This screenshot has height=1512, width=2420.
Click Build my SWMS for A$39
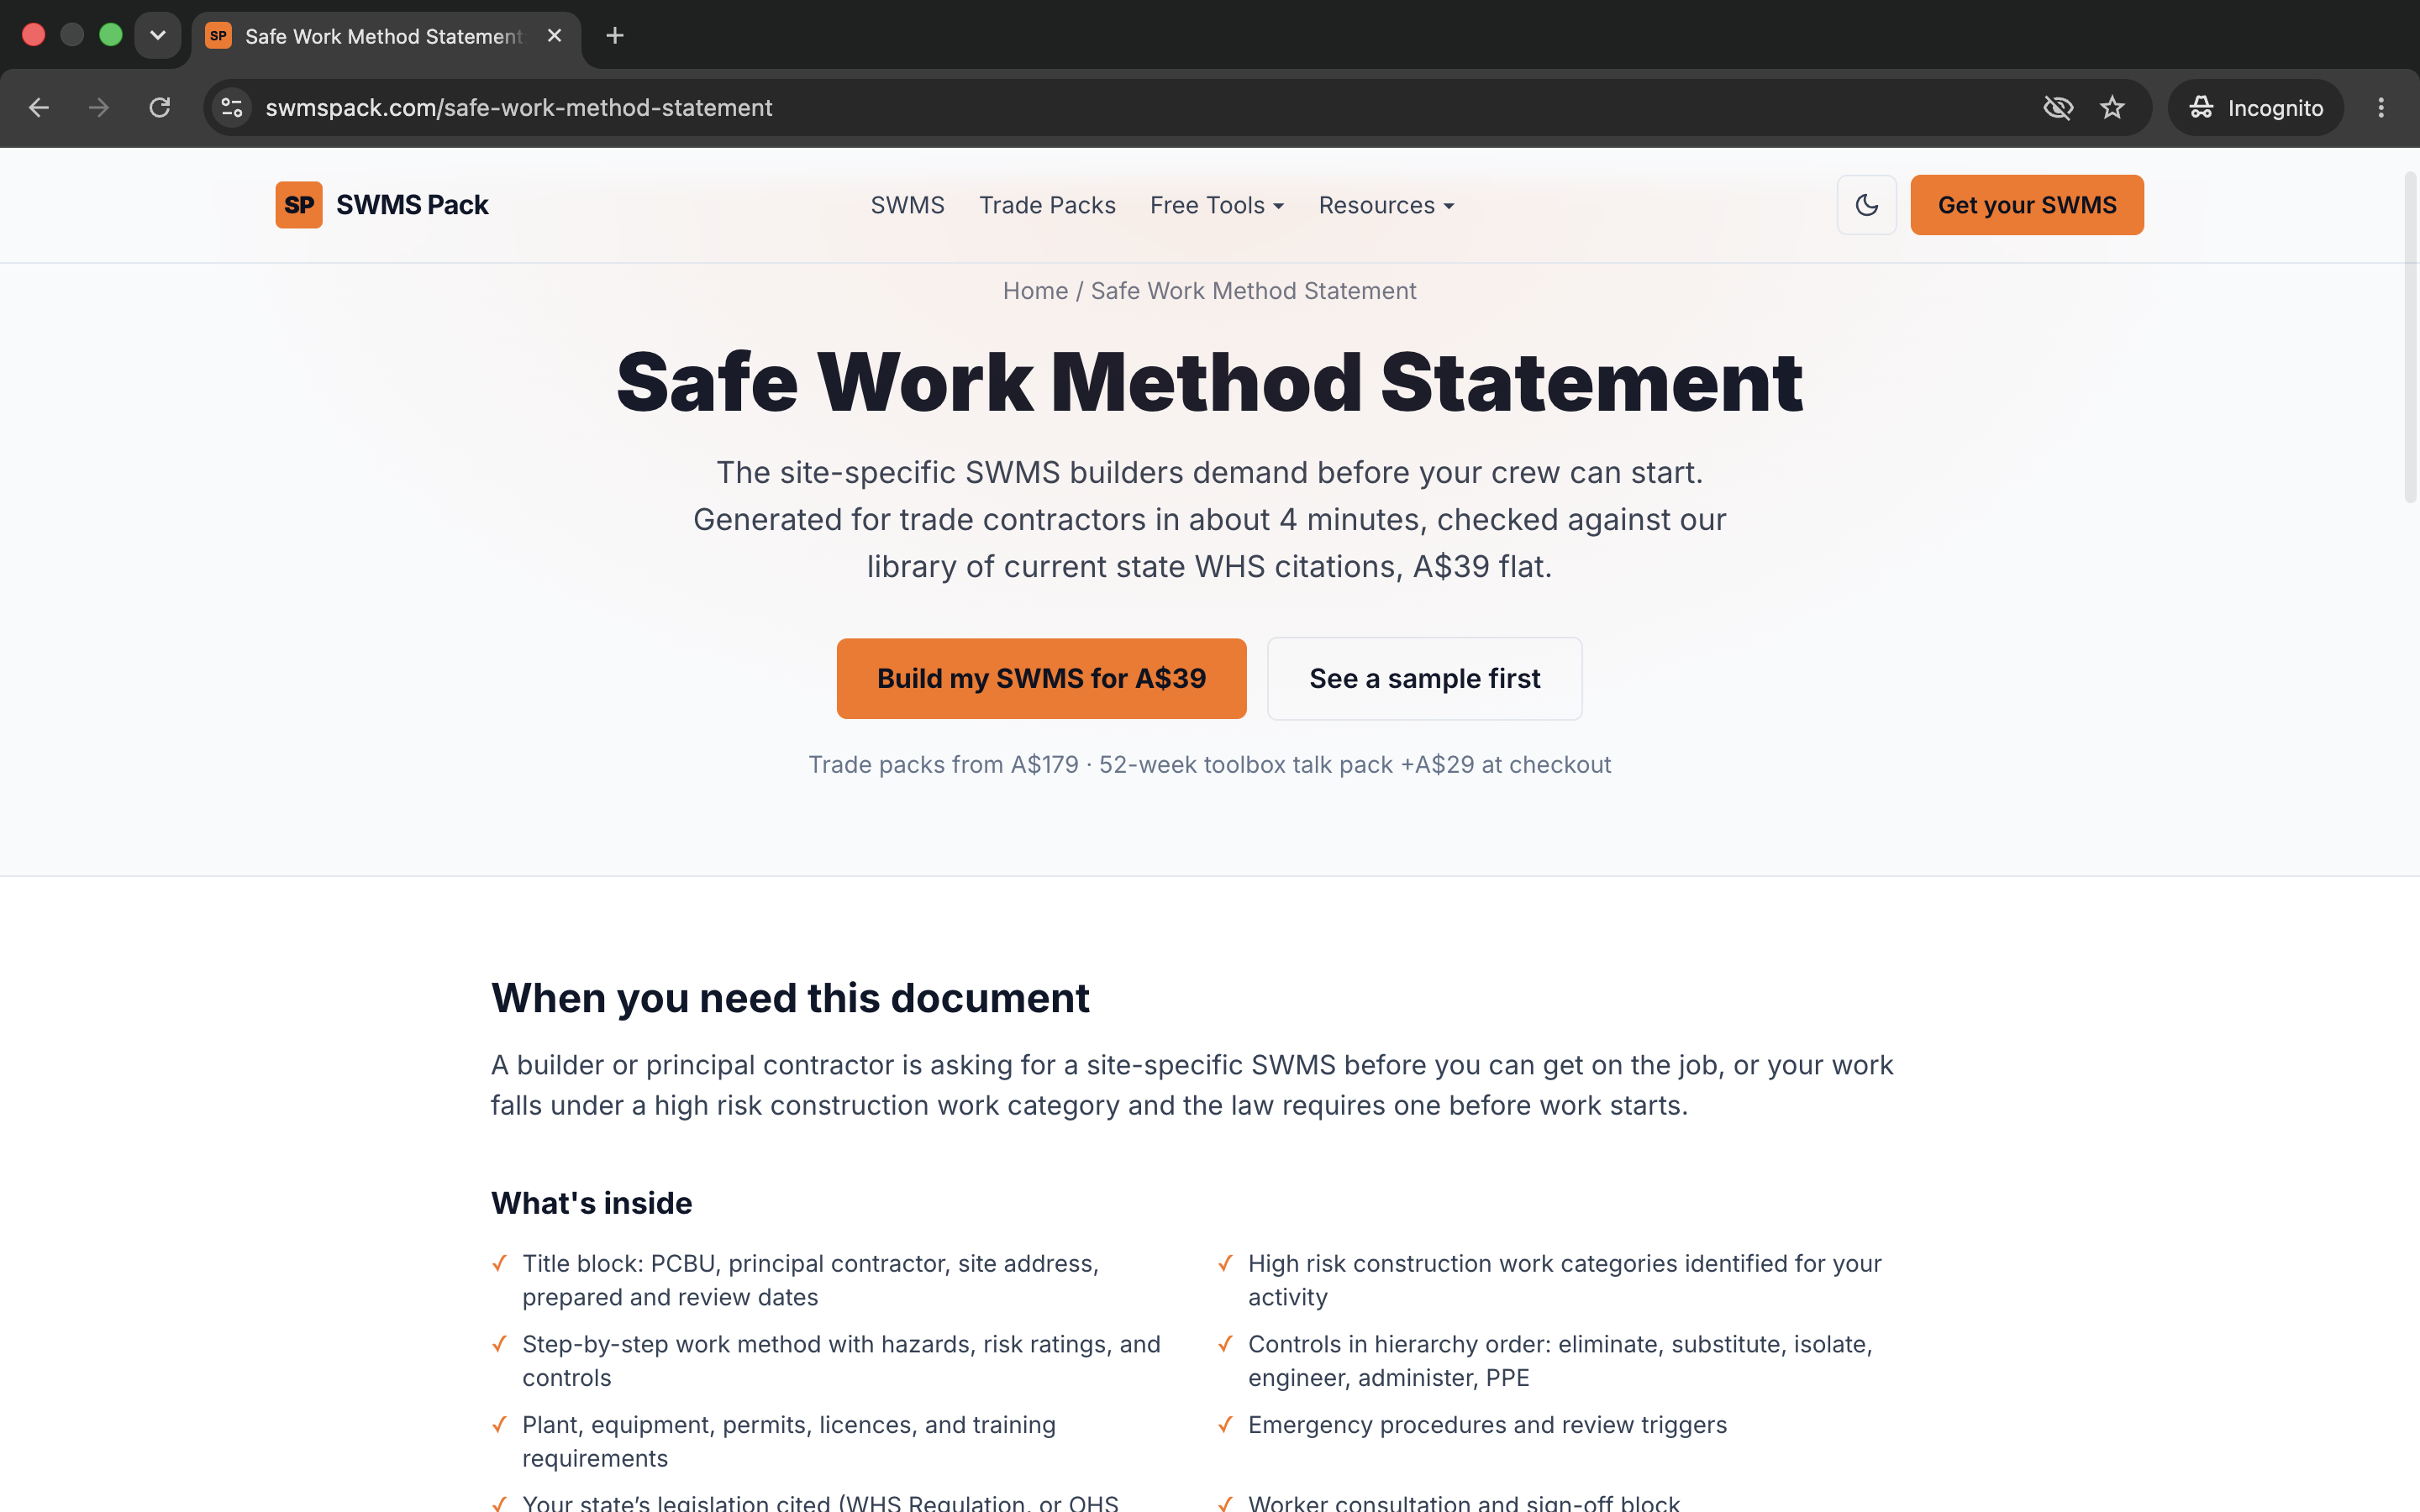1041,679
